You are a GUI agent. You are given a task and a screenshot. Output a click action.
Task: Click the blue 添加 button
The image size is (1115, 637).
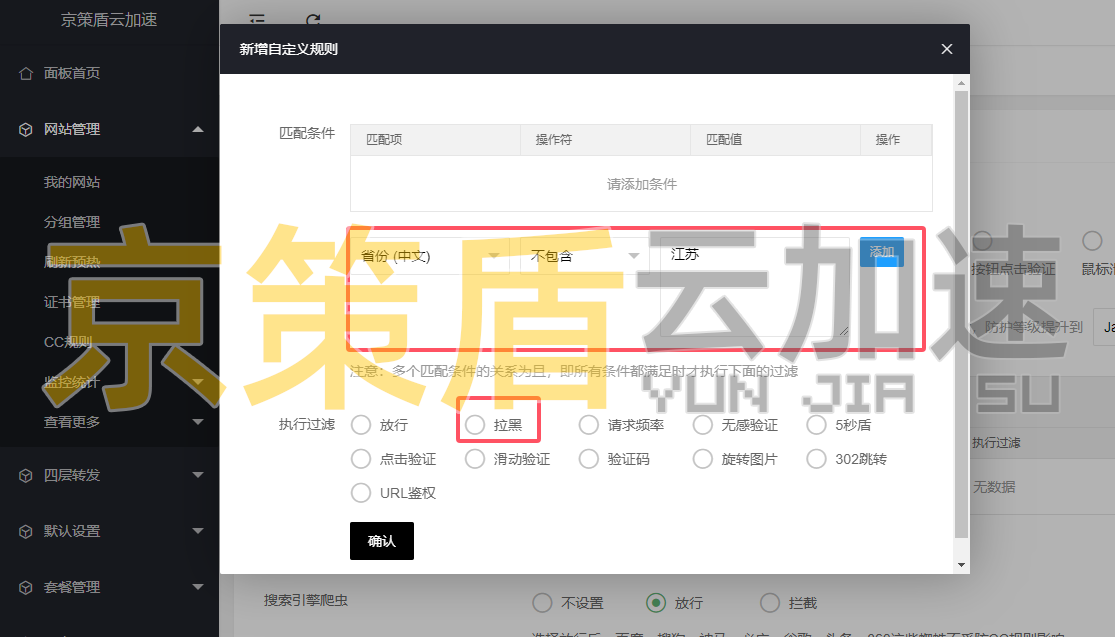tap(881, 252)
